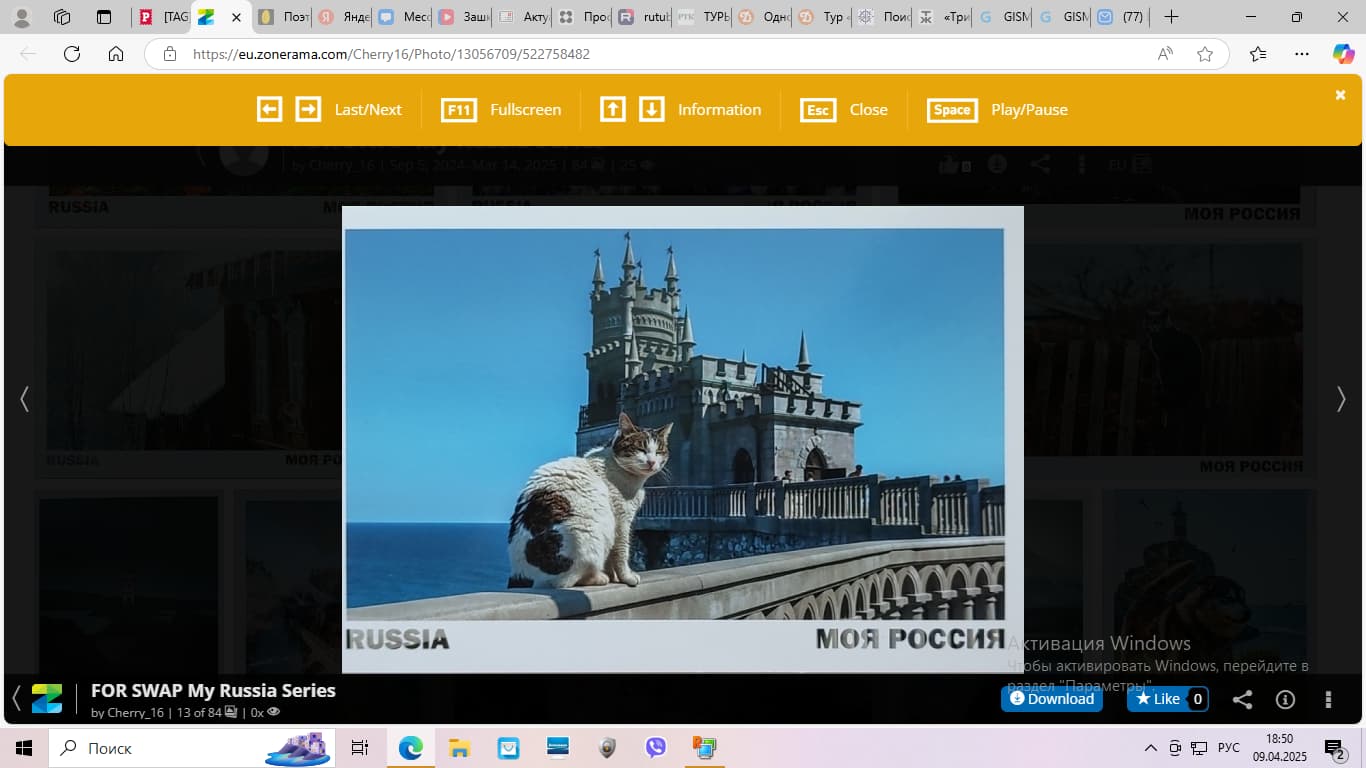The width and height of the screenshot is (1366, 768).
Task: Click the Download button
Action: [1051, 699]
